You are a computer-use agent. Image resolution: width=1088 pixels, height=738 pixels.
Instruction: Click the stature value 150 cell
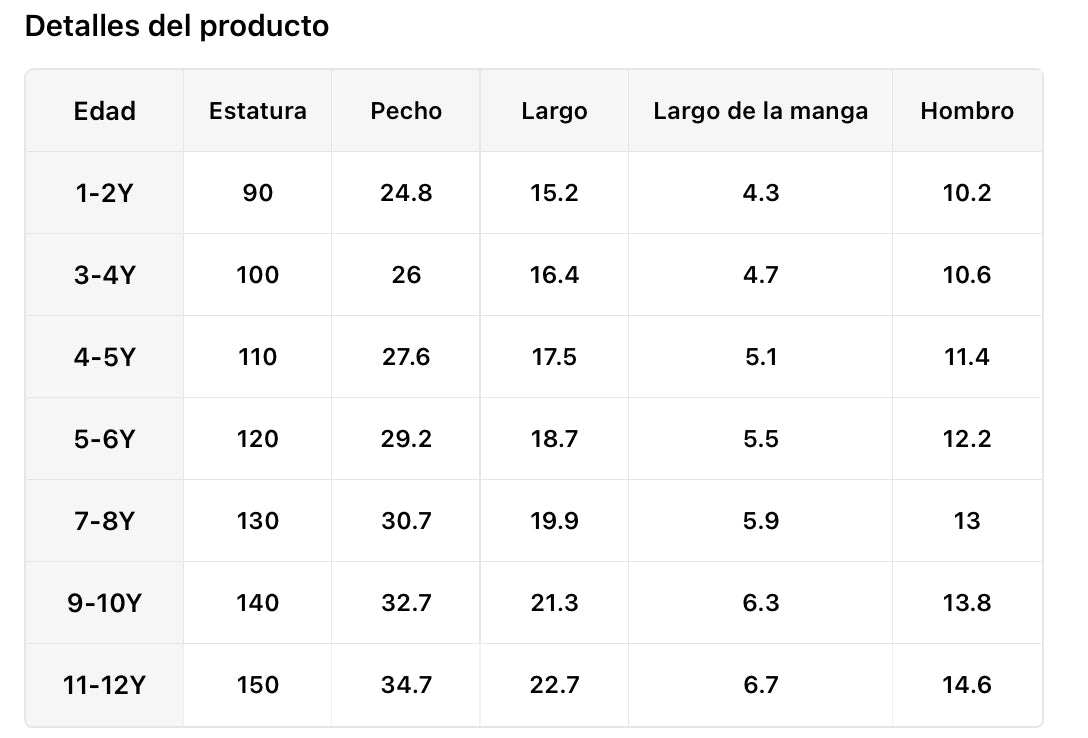pos(258,685)
